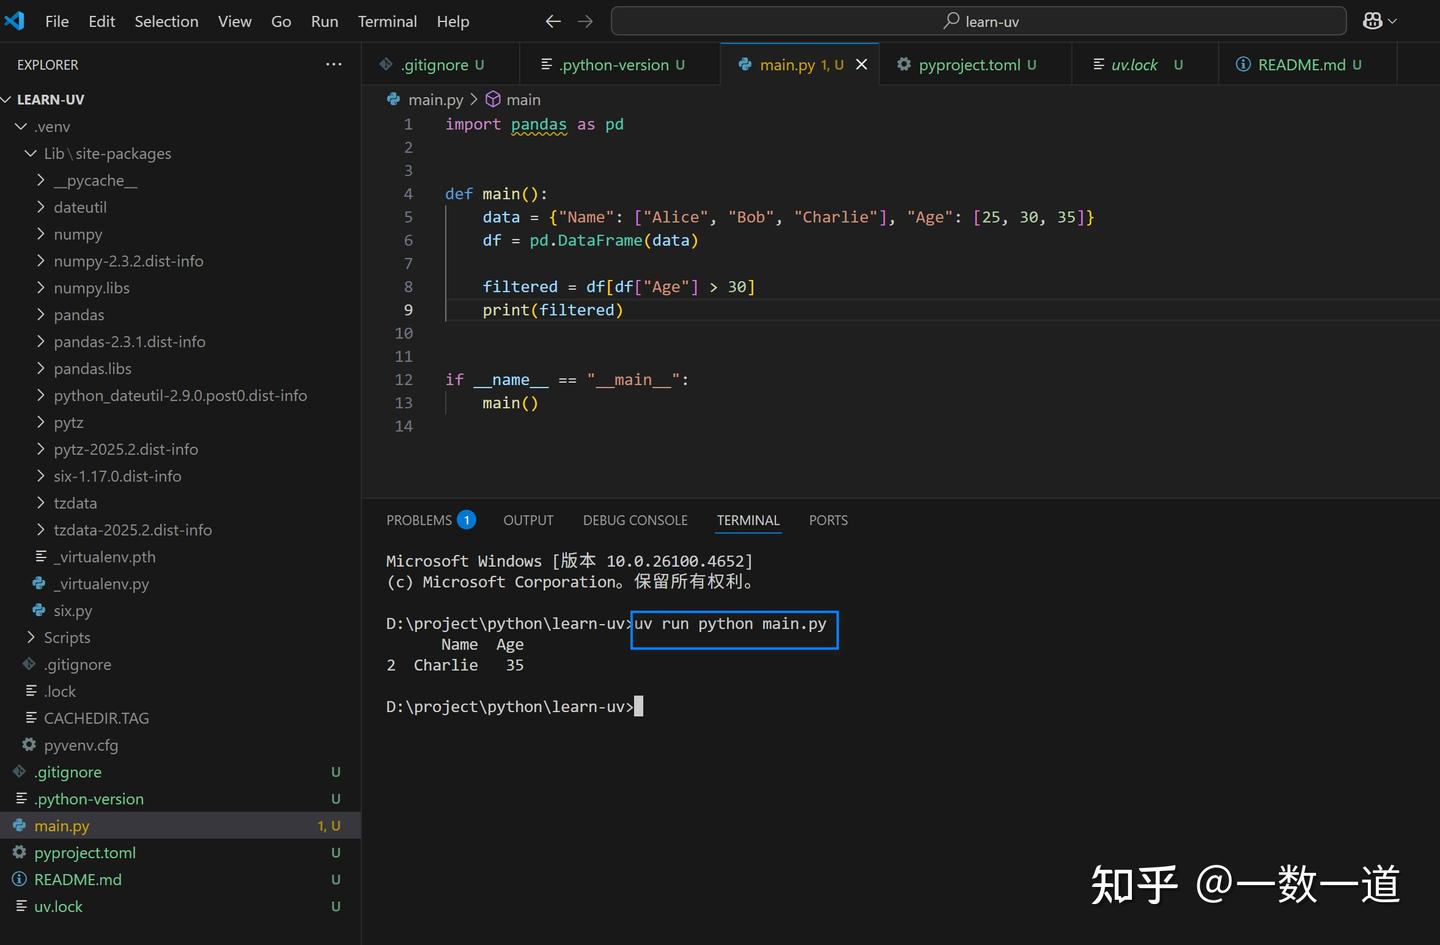Click the git branch icon before main breadcrumb
This screenshot has height=945, width=1440.
coord(492,99)
